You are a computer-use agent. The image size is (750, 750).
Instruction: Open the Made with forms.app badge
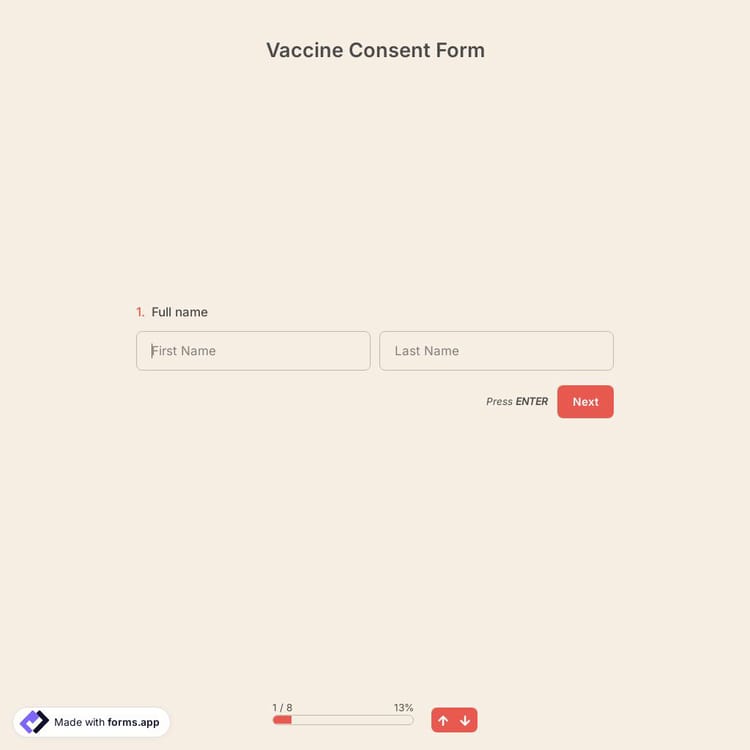pos(92,722)
